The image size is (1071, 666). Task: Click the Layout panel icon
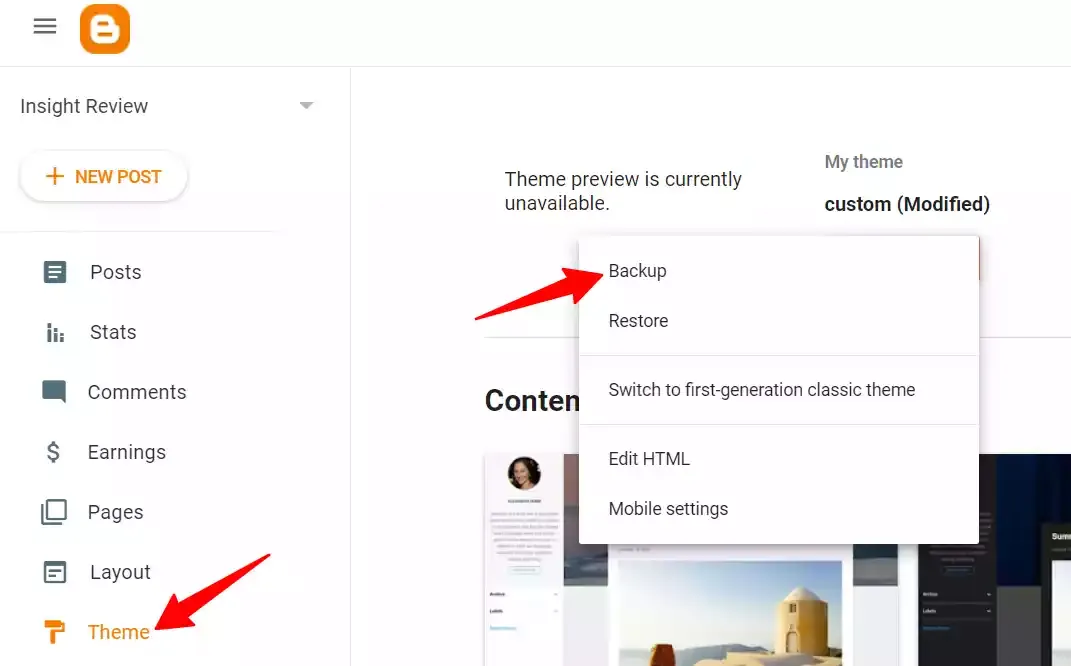(55, 572)
